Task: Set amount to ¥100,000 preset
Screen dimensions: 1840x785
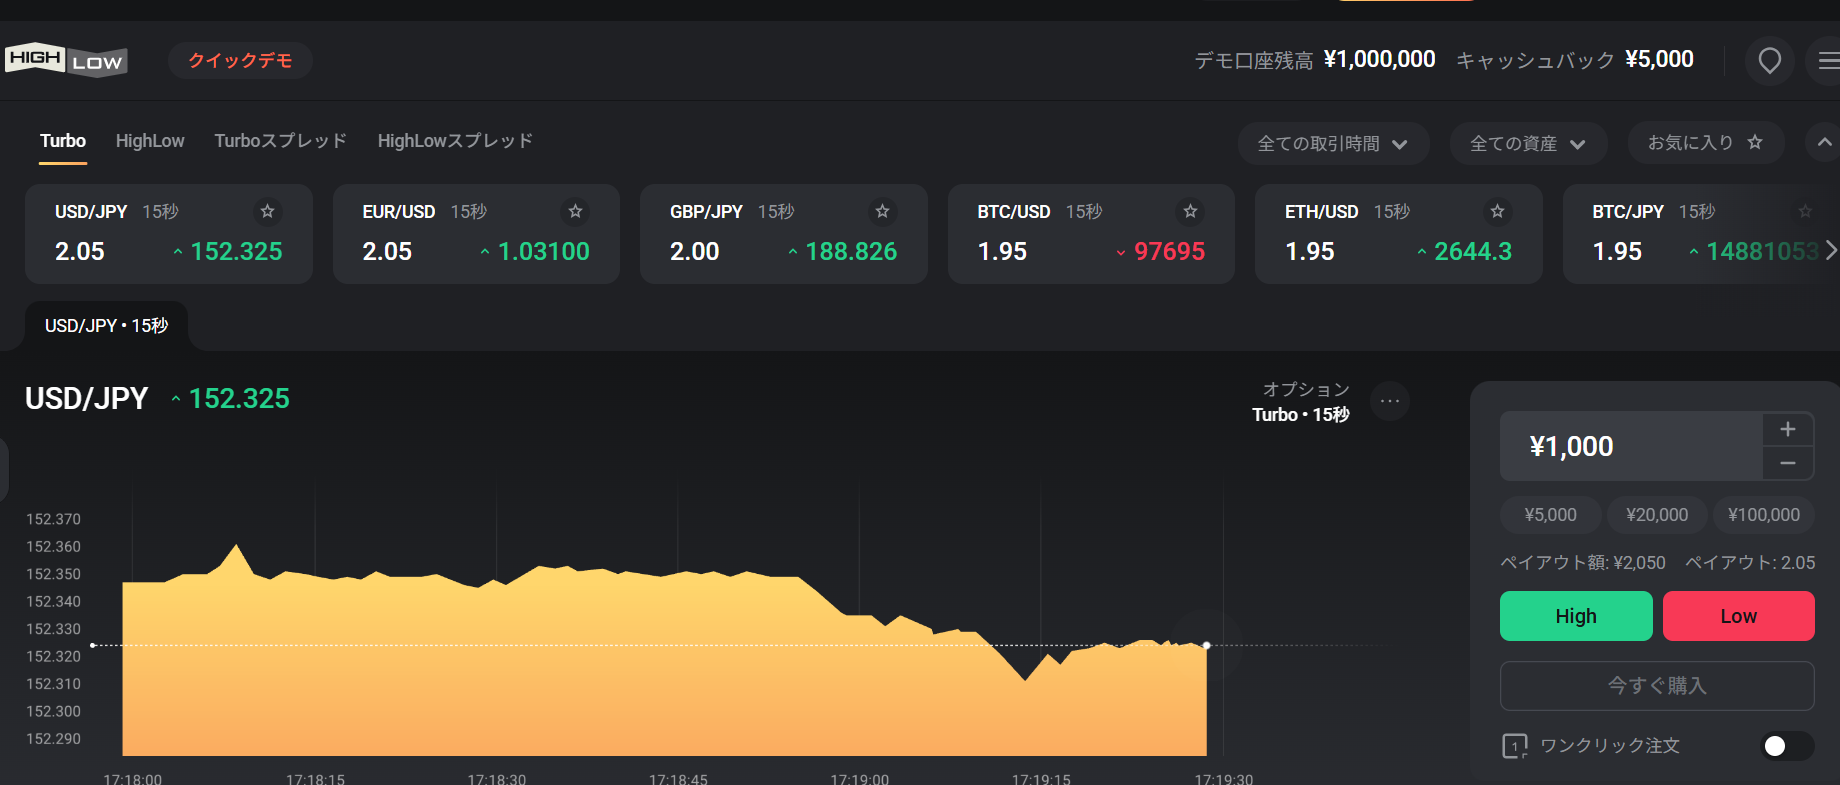Action: (1764, 515)
